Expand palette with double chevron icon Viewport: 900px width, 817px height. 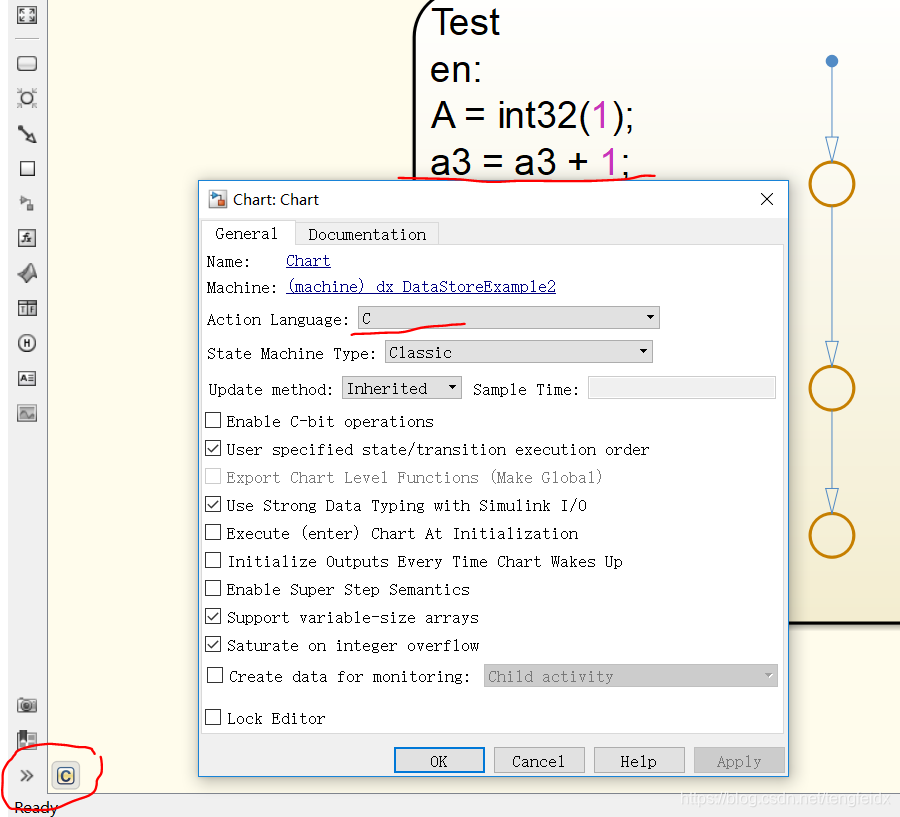point(26,776)
